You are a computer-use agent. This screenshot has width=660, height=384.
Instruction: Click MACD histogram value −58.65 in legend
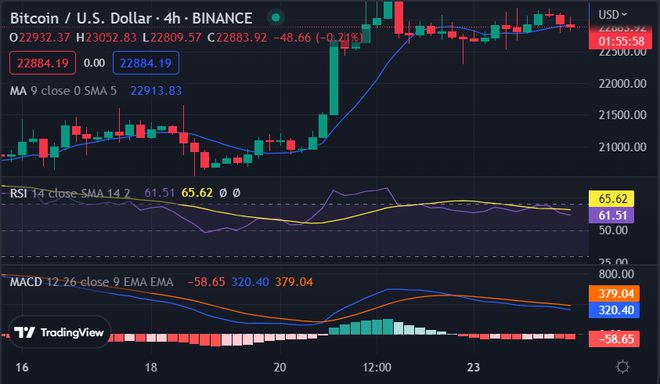(206, 282)
